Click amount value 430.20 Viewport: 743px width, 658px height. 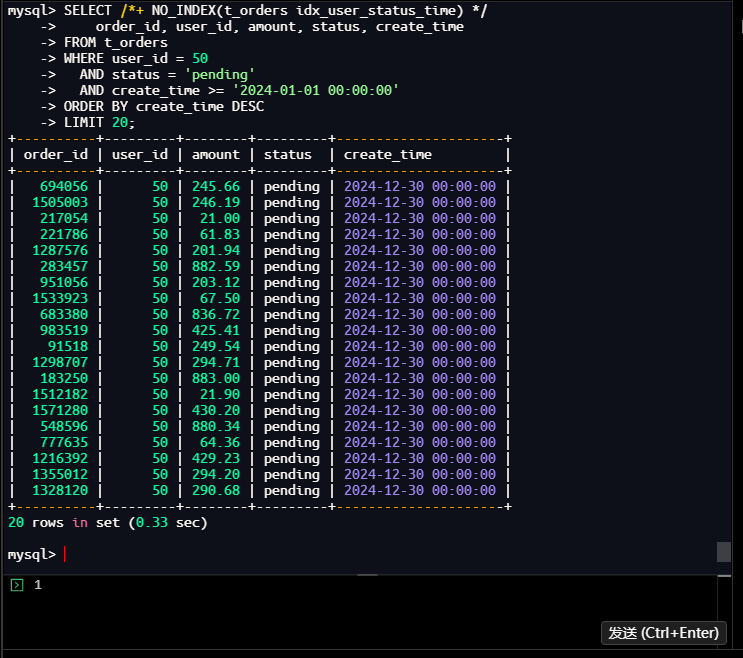pyautogui.click(x=216, y=410)
